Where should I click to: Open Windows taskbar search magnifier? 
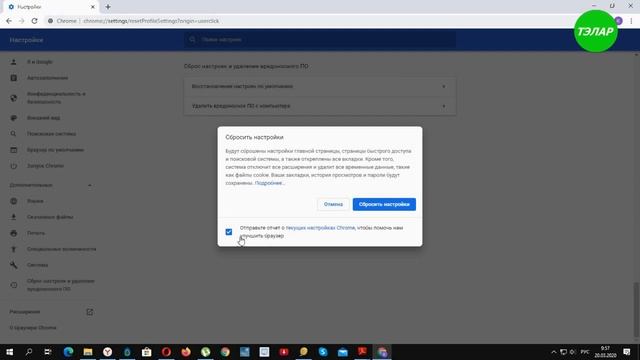click(x=29, y=352)
